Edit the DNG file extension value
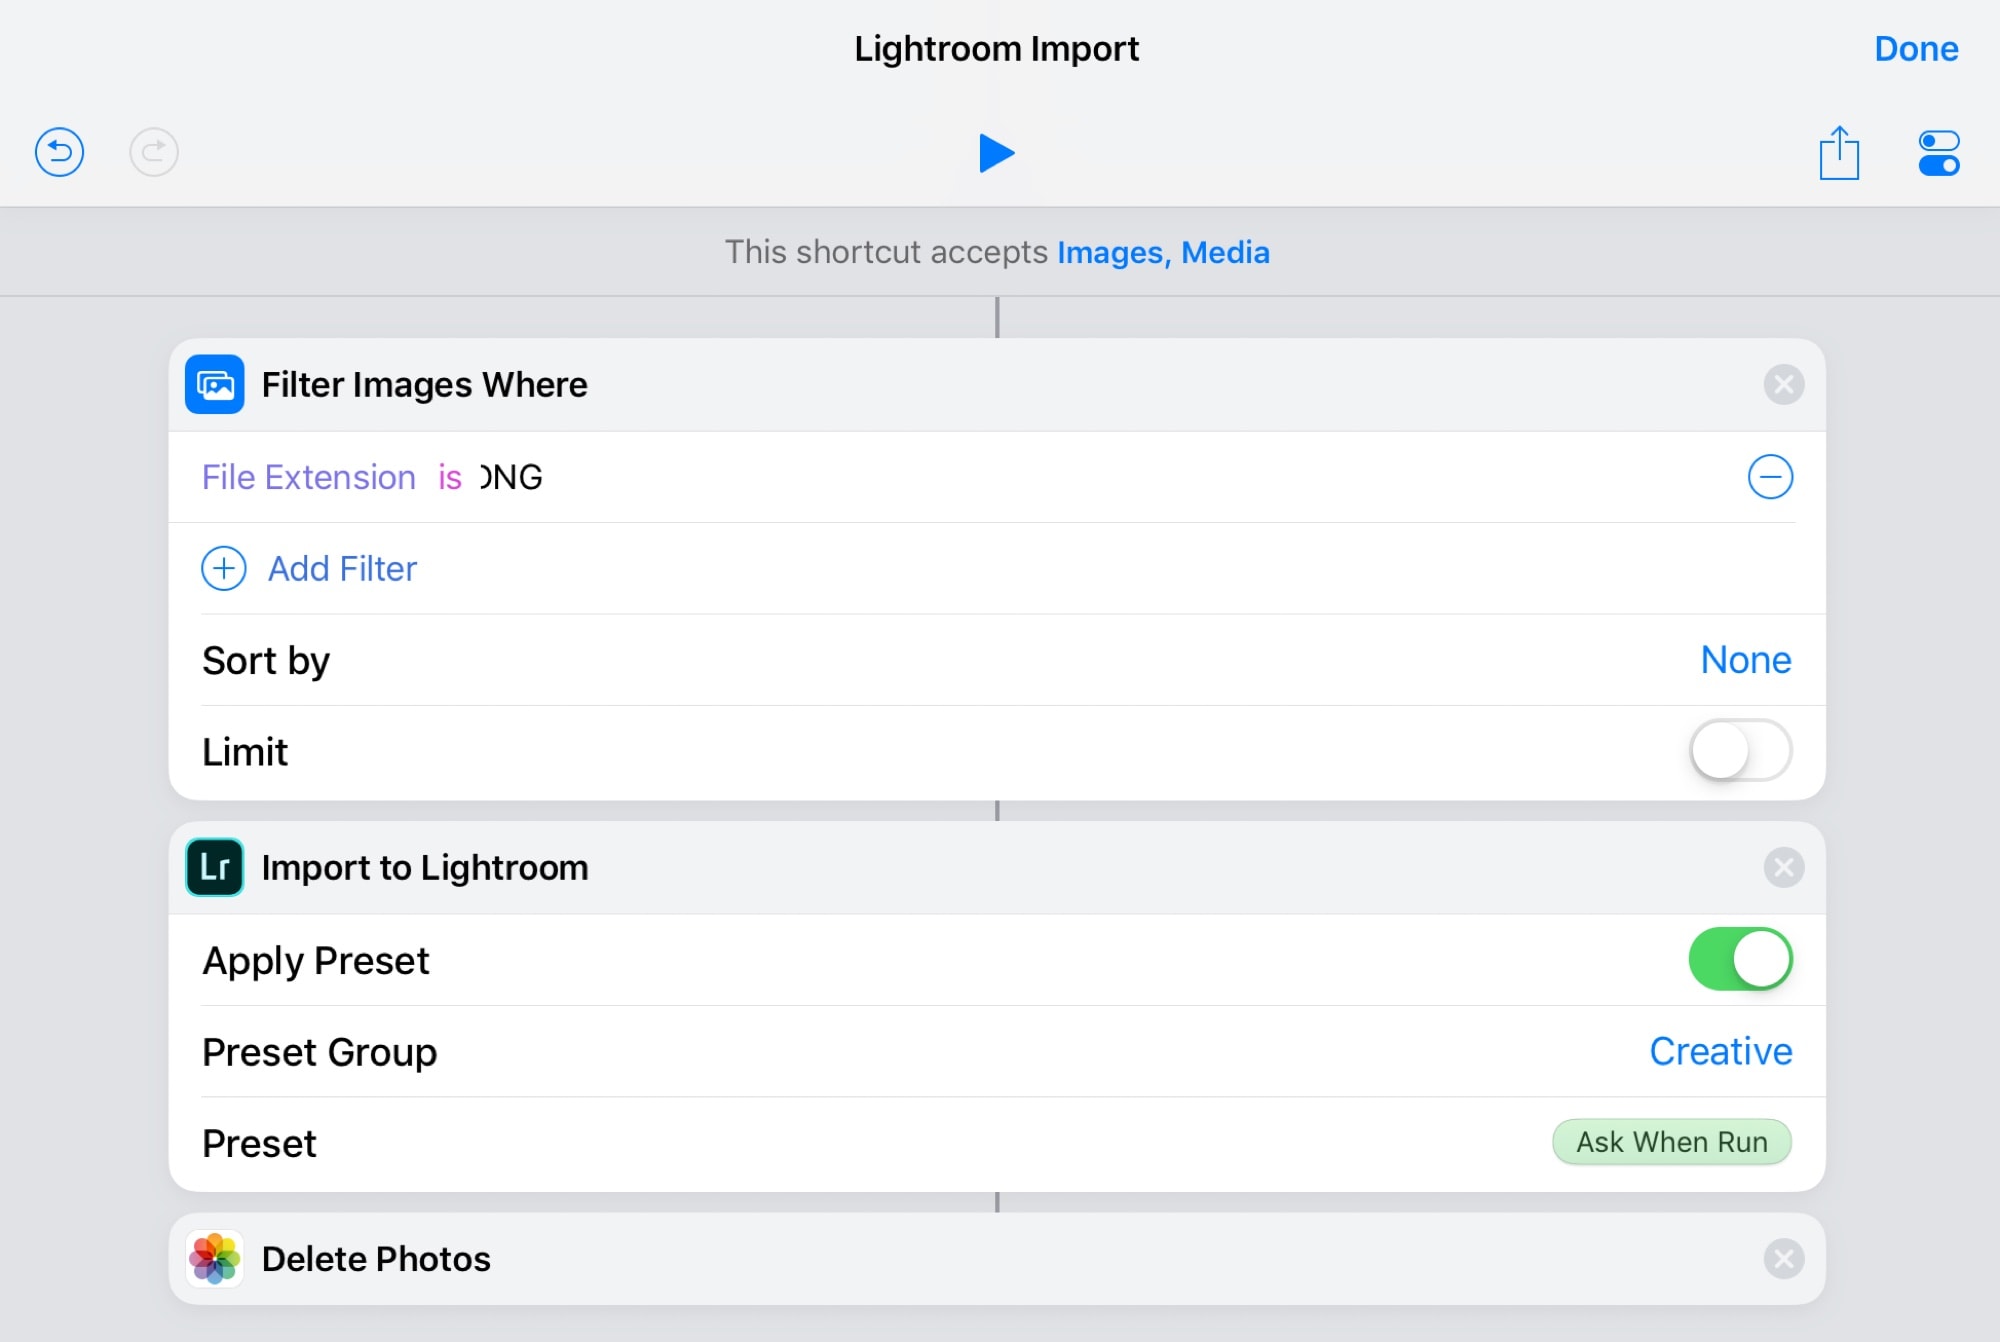The image size is (2000, 1342). point(510,477)
